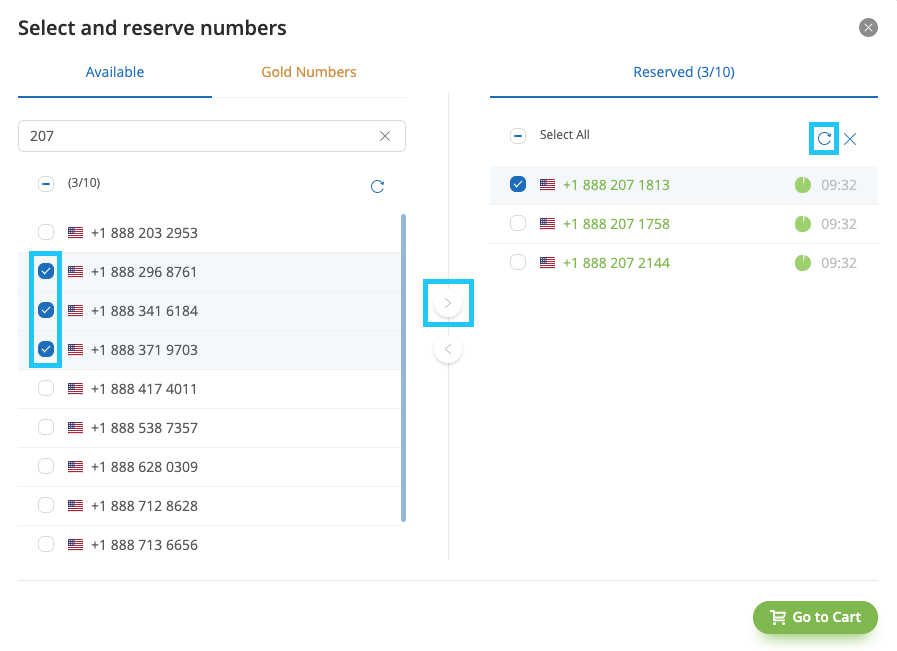Refresh the reserved numbers list

pyautogui.click(x=824, y=138)
